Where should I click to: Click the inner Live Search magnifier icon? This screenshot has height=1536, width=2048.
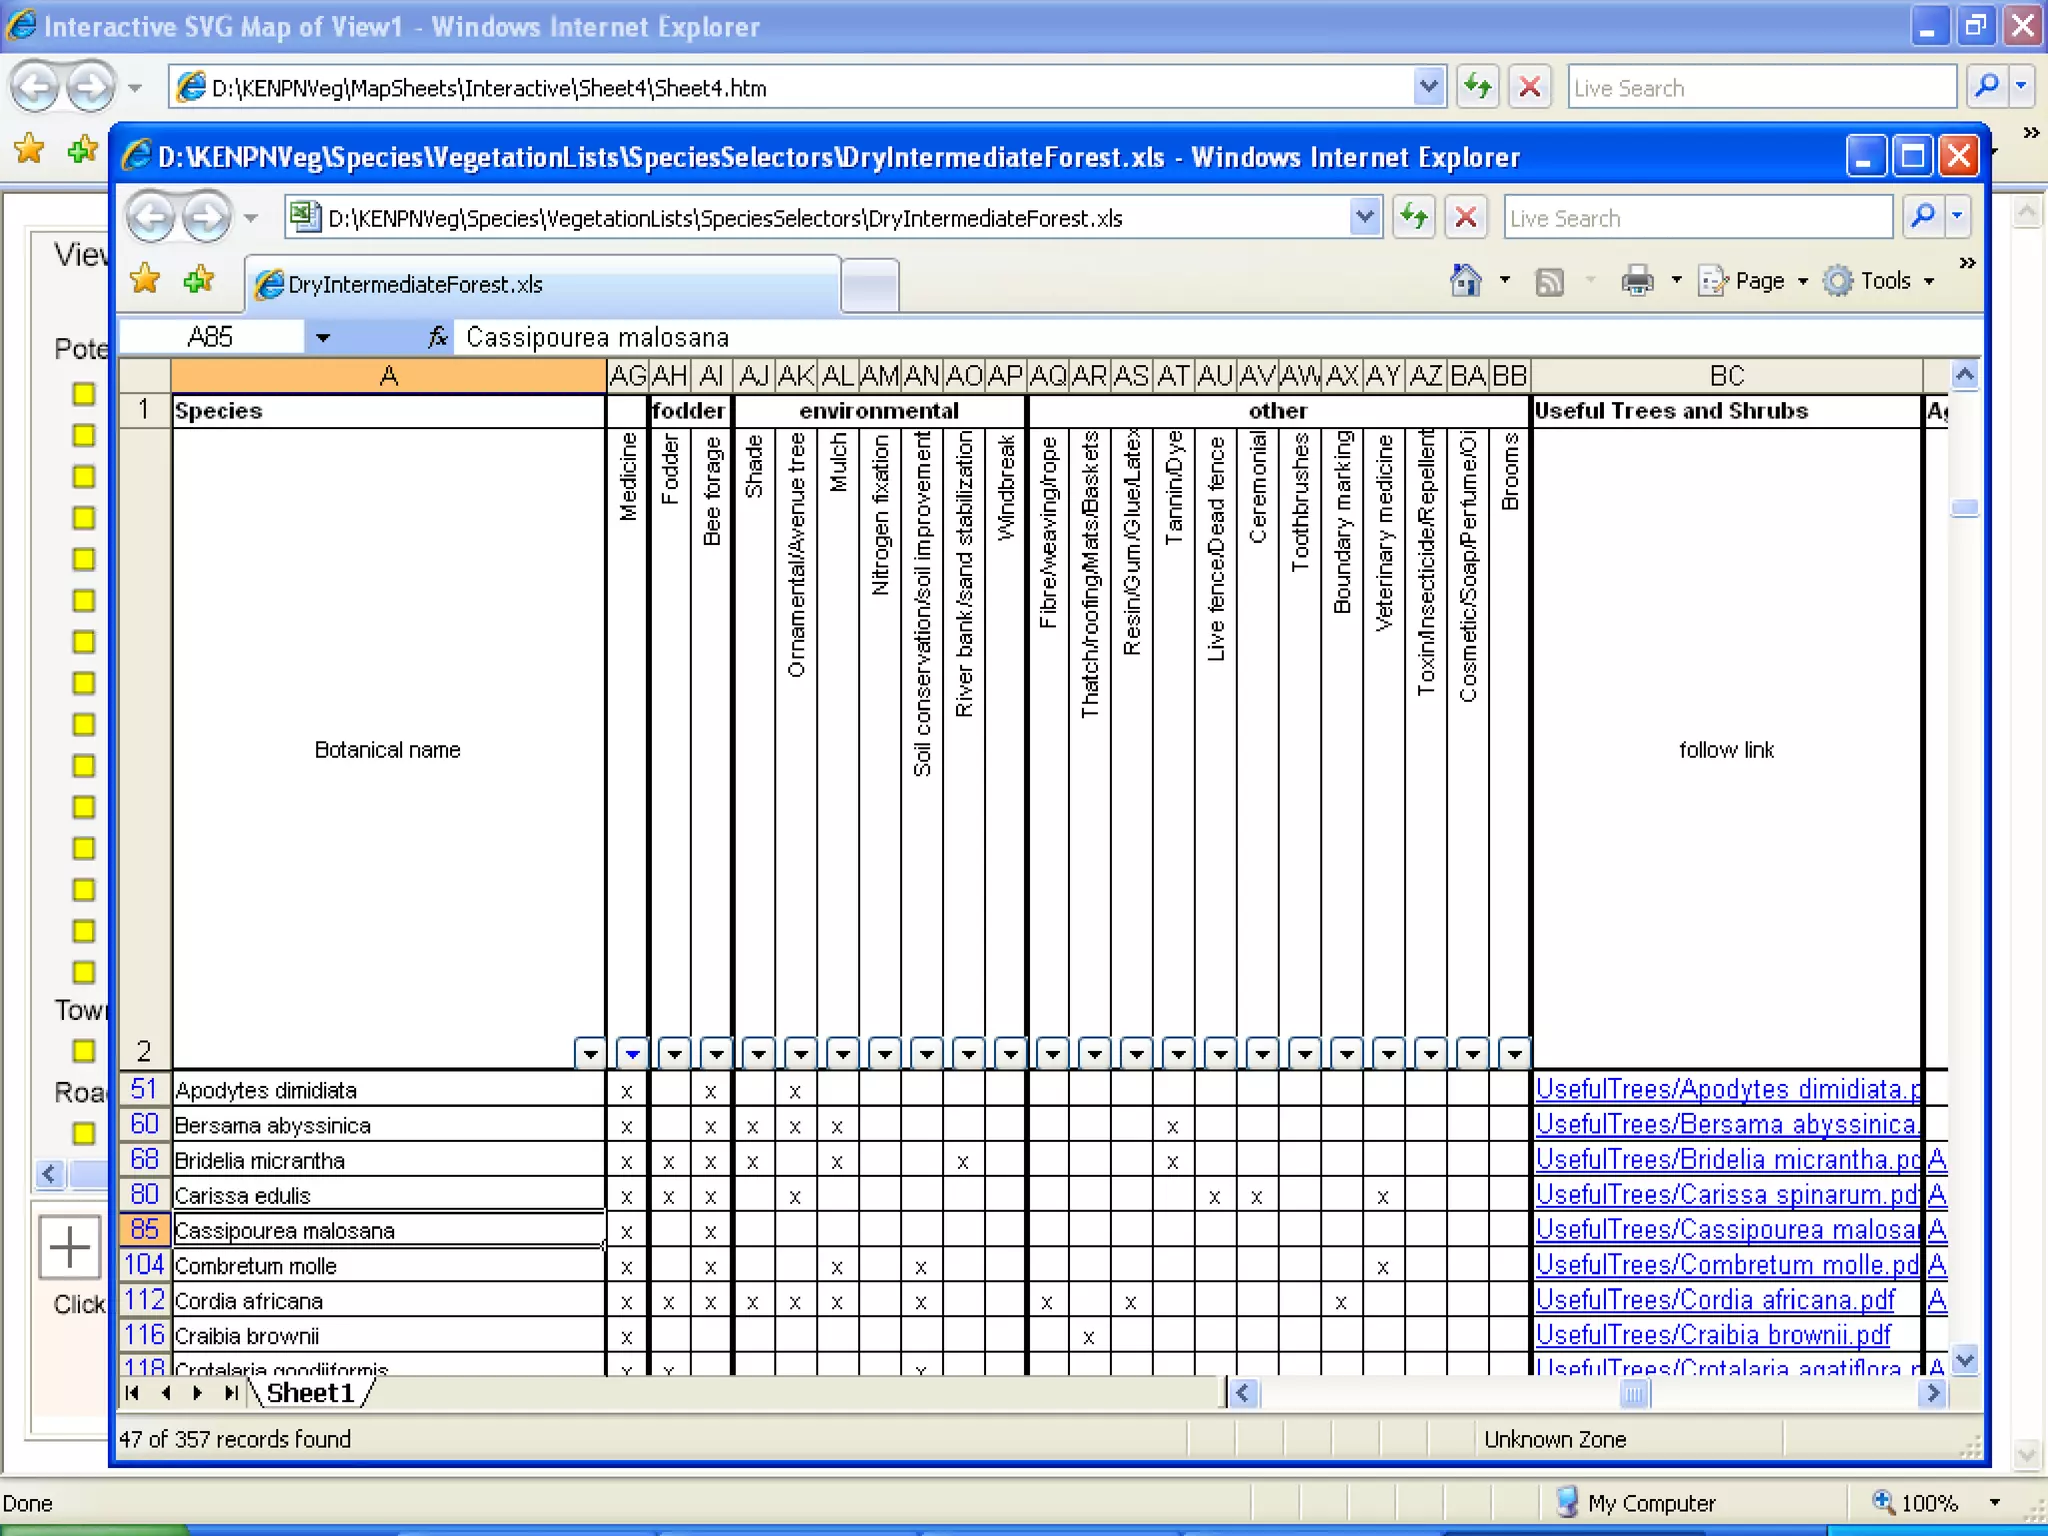pos(1922,216)
